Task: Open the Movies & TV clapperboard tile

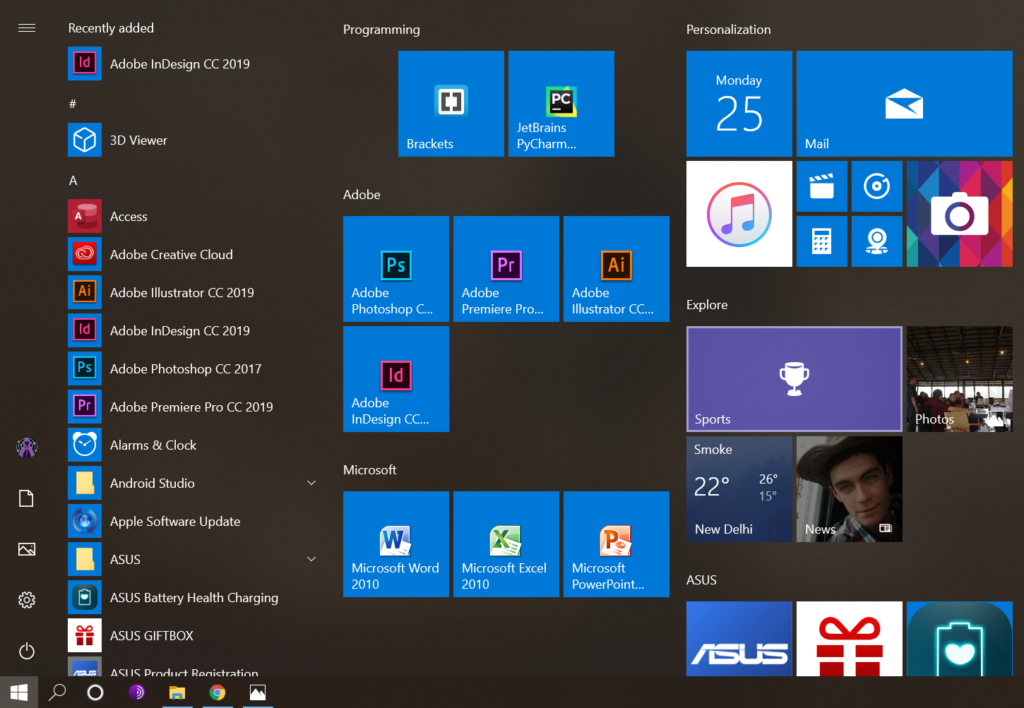Action: pos(822,186)
